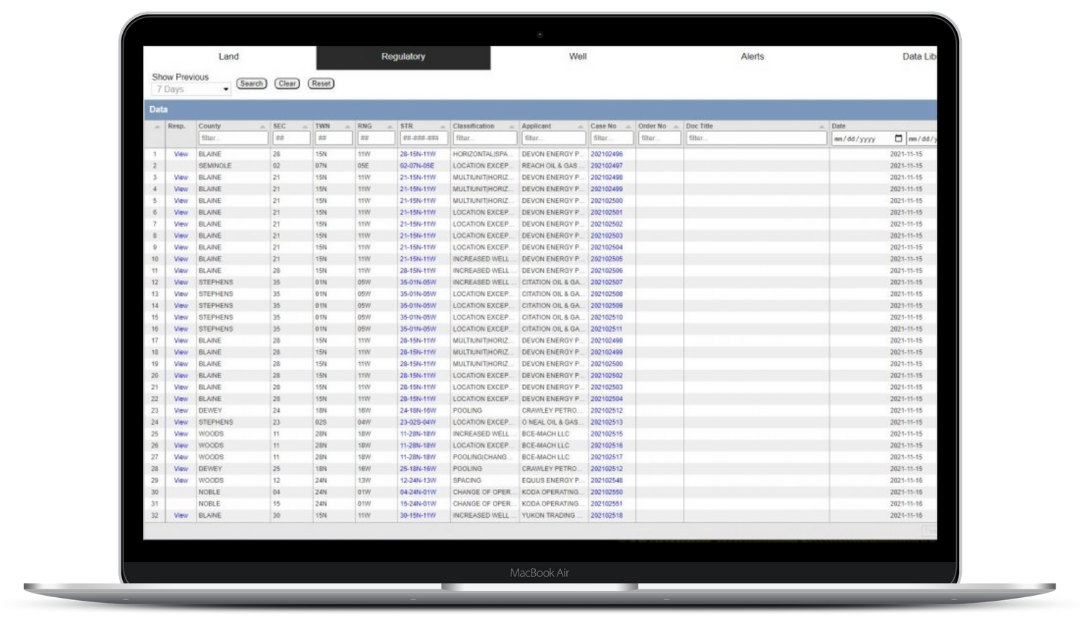Hit the Reset button
The width and height of the screenshot is (1080, 633).
[322, 84]
